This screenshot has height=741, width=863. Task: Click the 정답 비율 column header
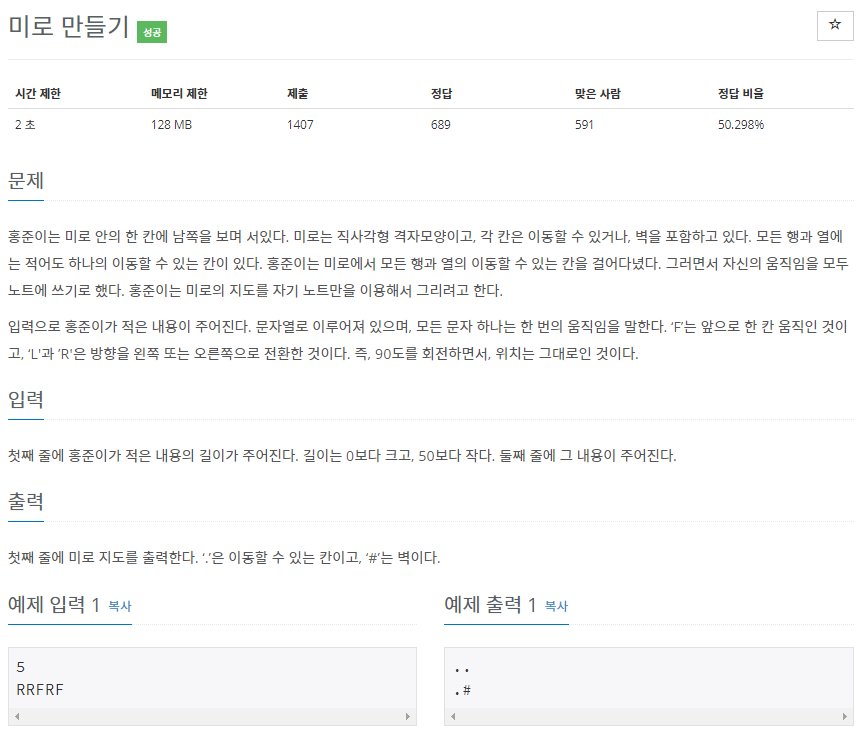pos(741,94)
